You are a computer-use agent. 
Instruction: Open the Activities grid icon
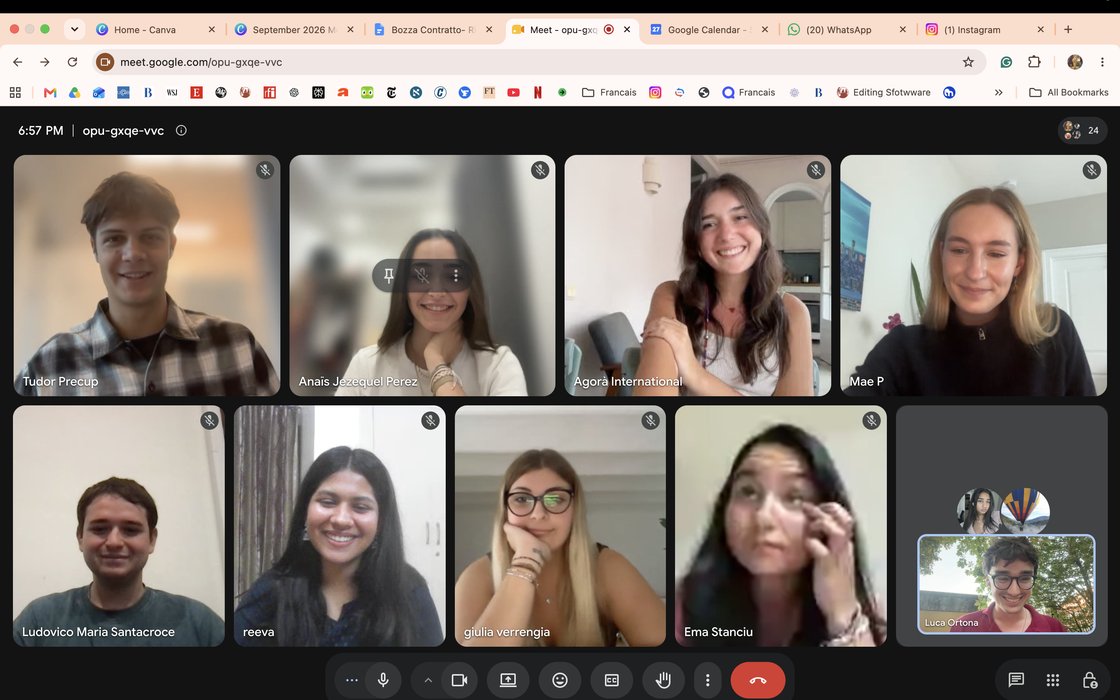[x=1052, y=679]
